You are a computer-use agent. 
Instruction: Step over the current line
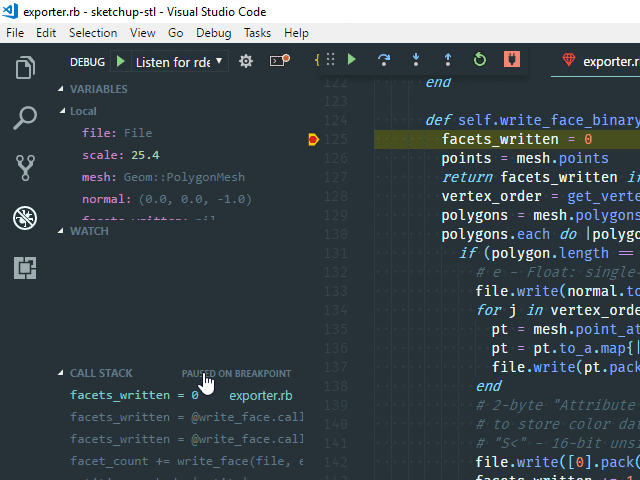(383, 60)
